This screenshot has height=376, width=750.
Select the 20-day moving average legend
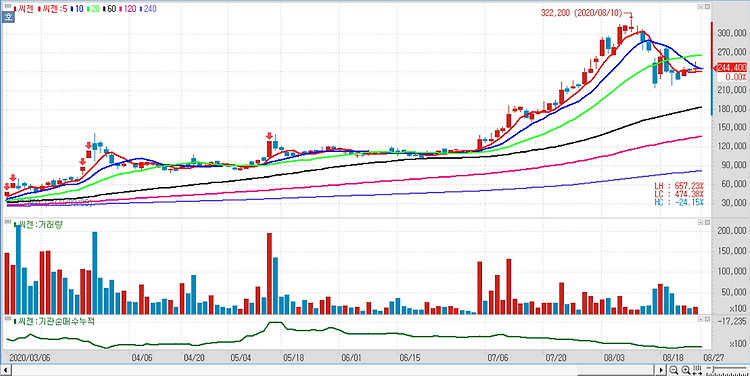tap(94, 9)
